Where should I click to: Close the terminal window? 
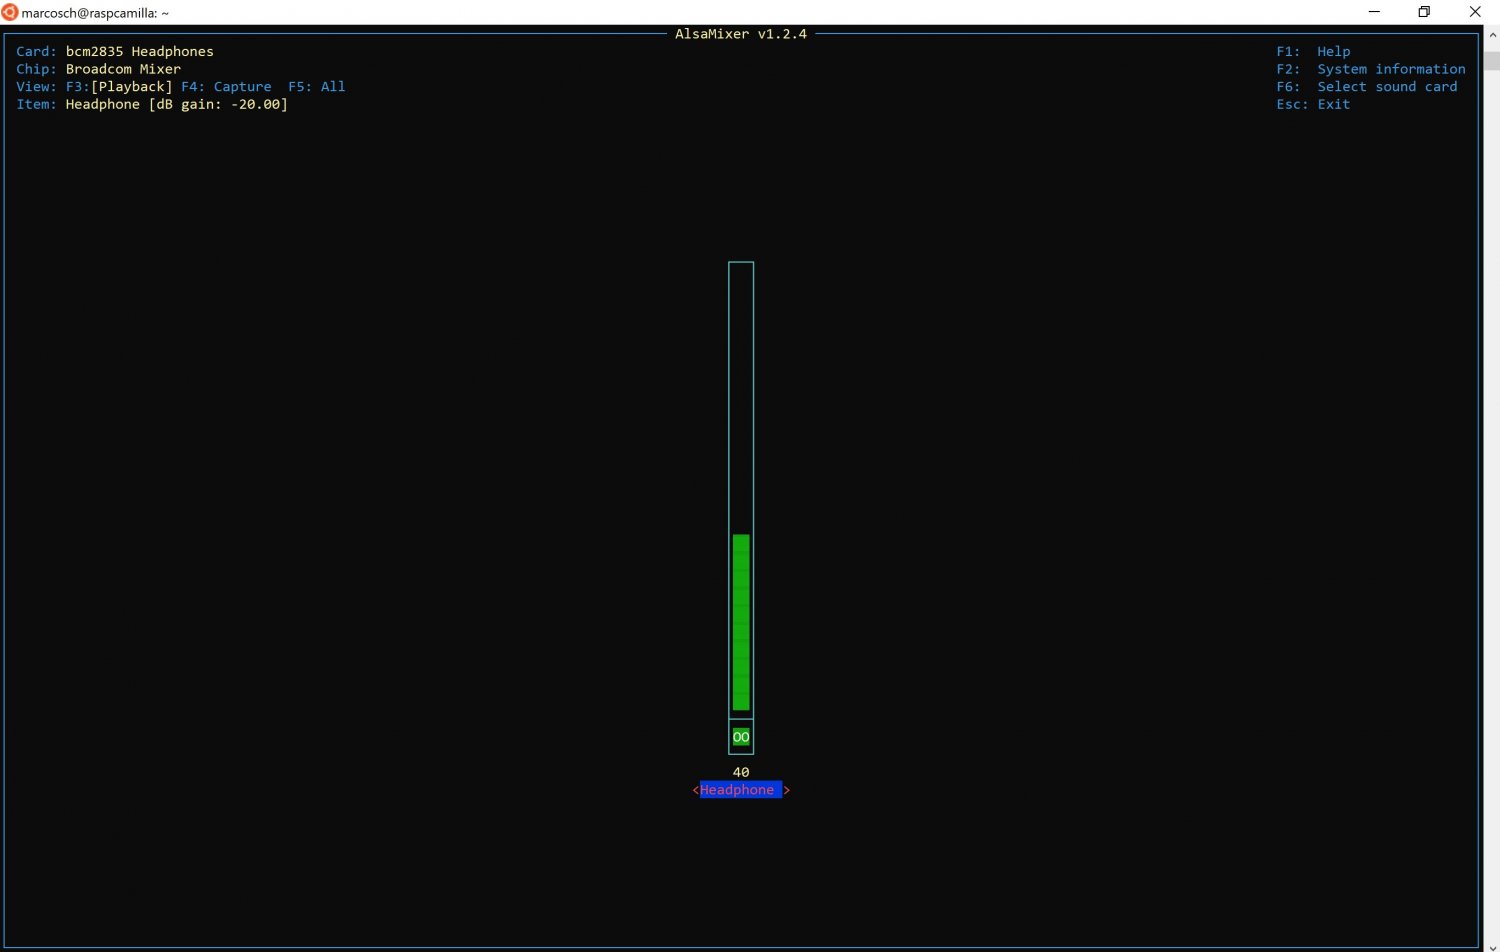click(x=1475, y=12)
